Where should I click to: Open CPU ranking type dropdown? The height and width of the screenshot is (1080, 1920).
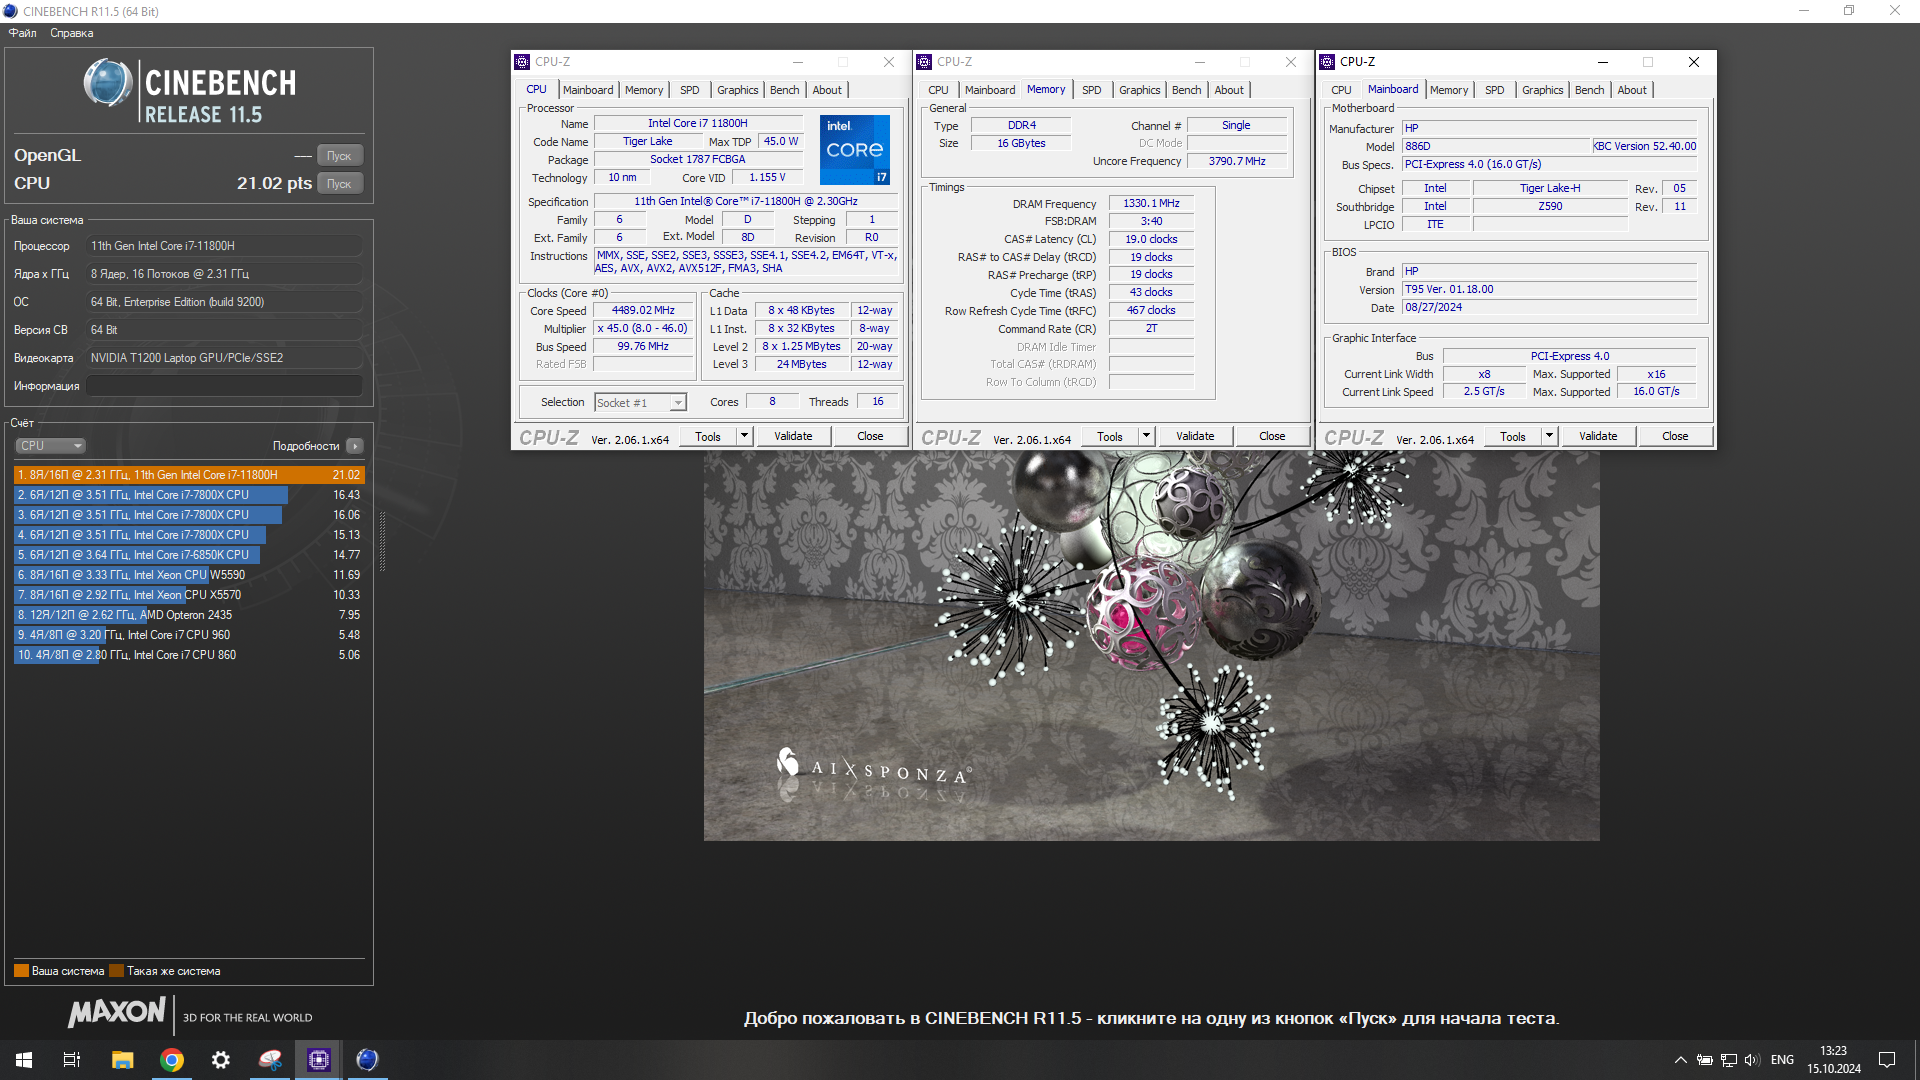click(x=50, y=446)
